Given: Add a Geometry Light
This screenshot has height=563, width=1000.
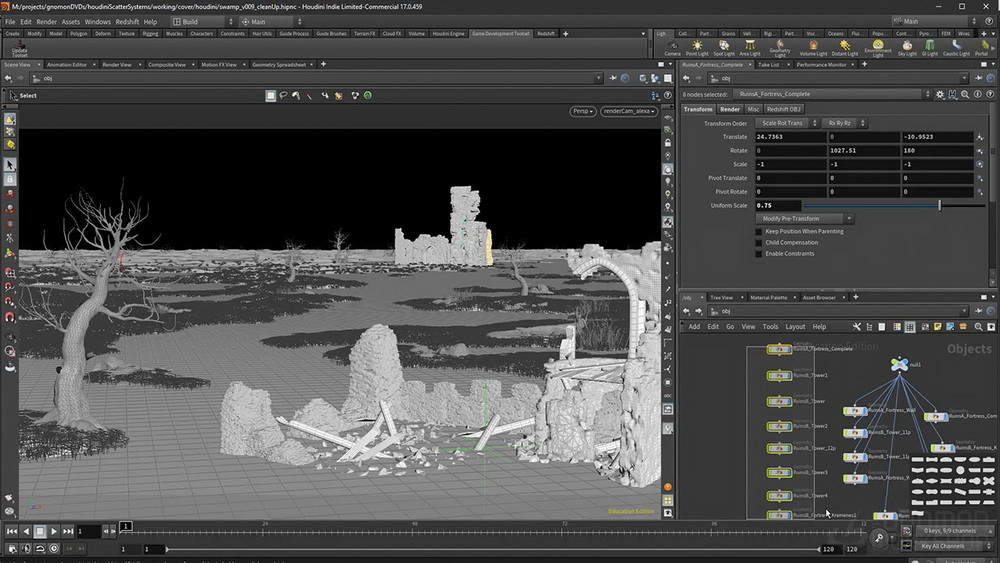Looking at the screenshot, I should [x=779, y=48].
